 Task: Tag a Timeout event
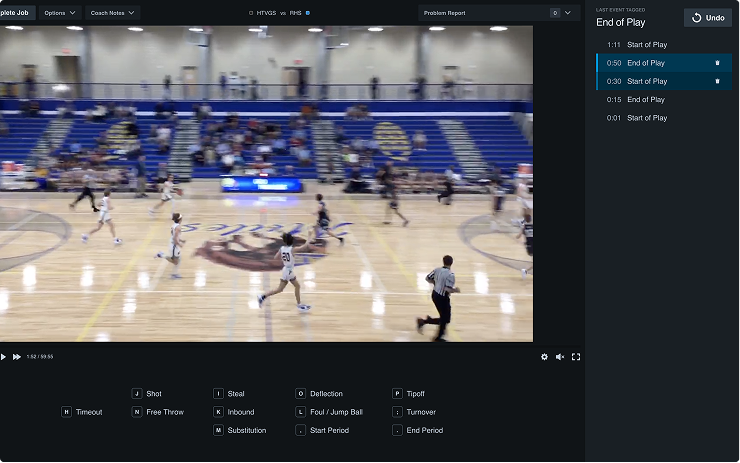pos(82,412)
